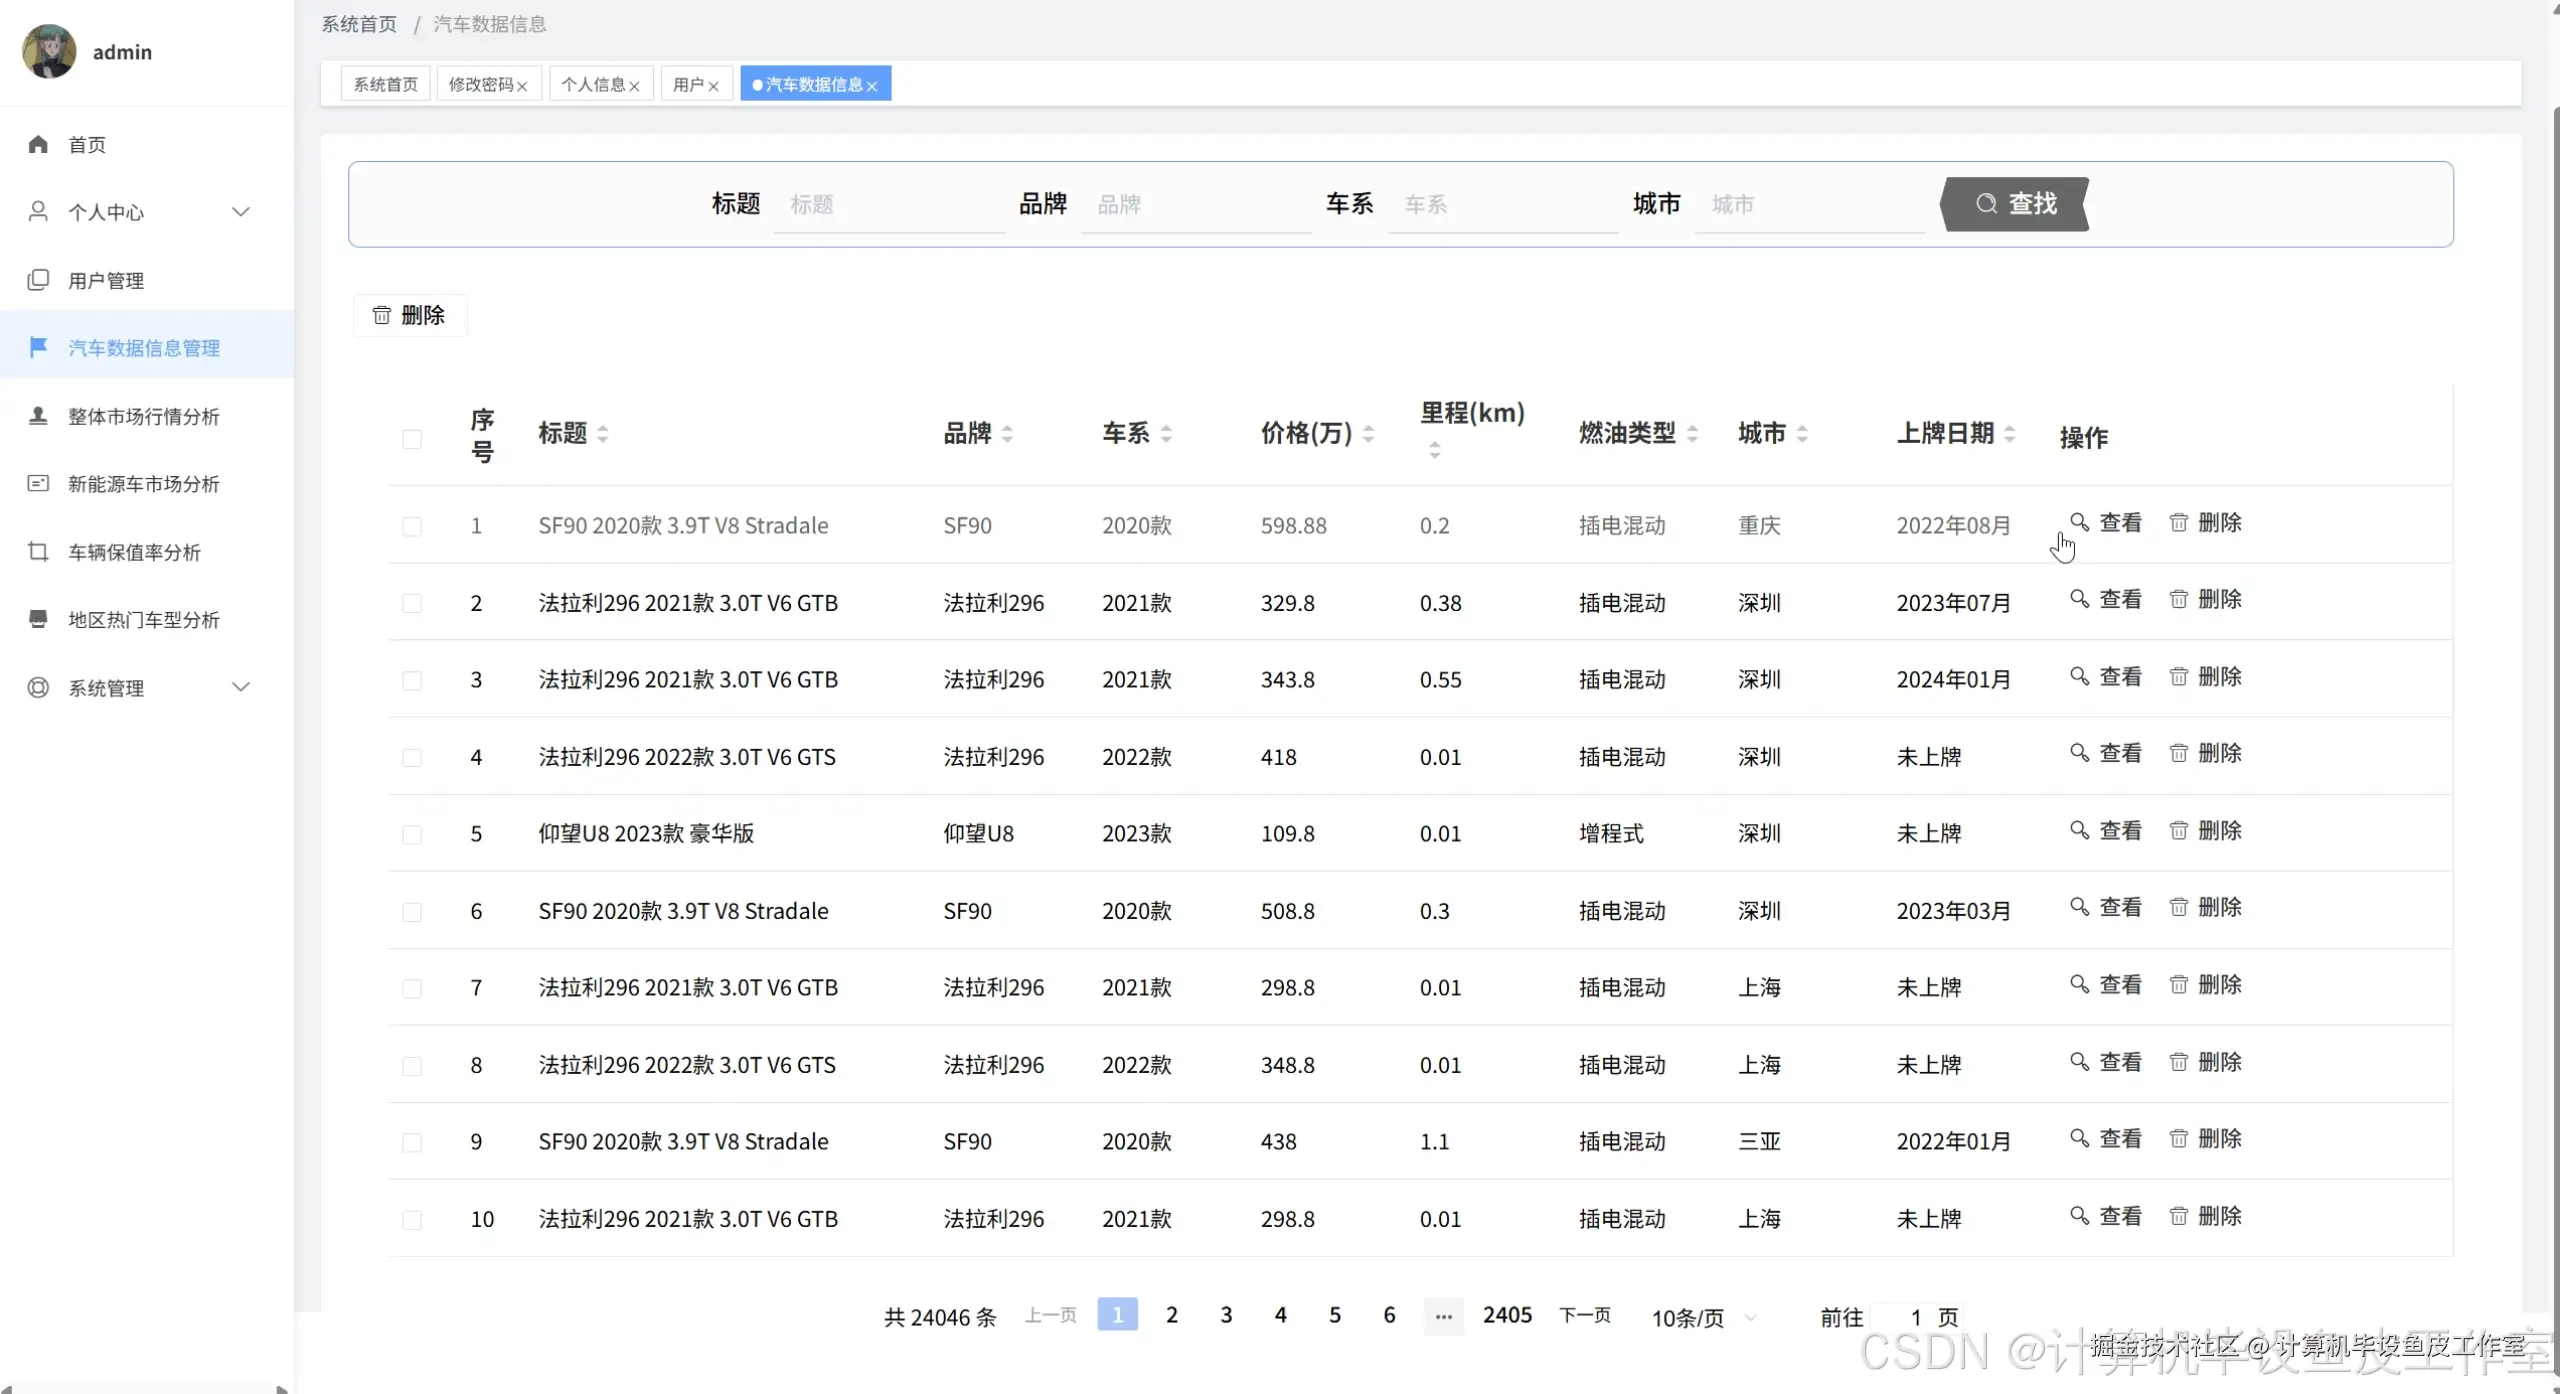Close the 修改密码 tab
Viewport: 2560px width, 1394px height.
pyautogui.click(x=522, y=86)
